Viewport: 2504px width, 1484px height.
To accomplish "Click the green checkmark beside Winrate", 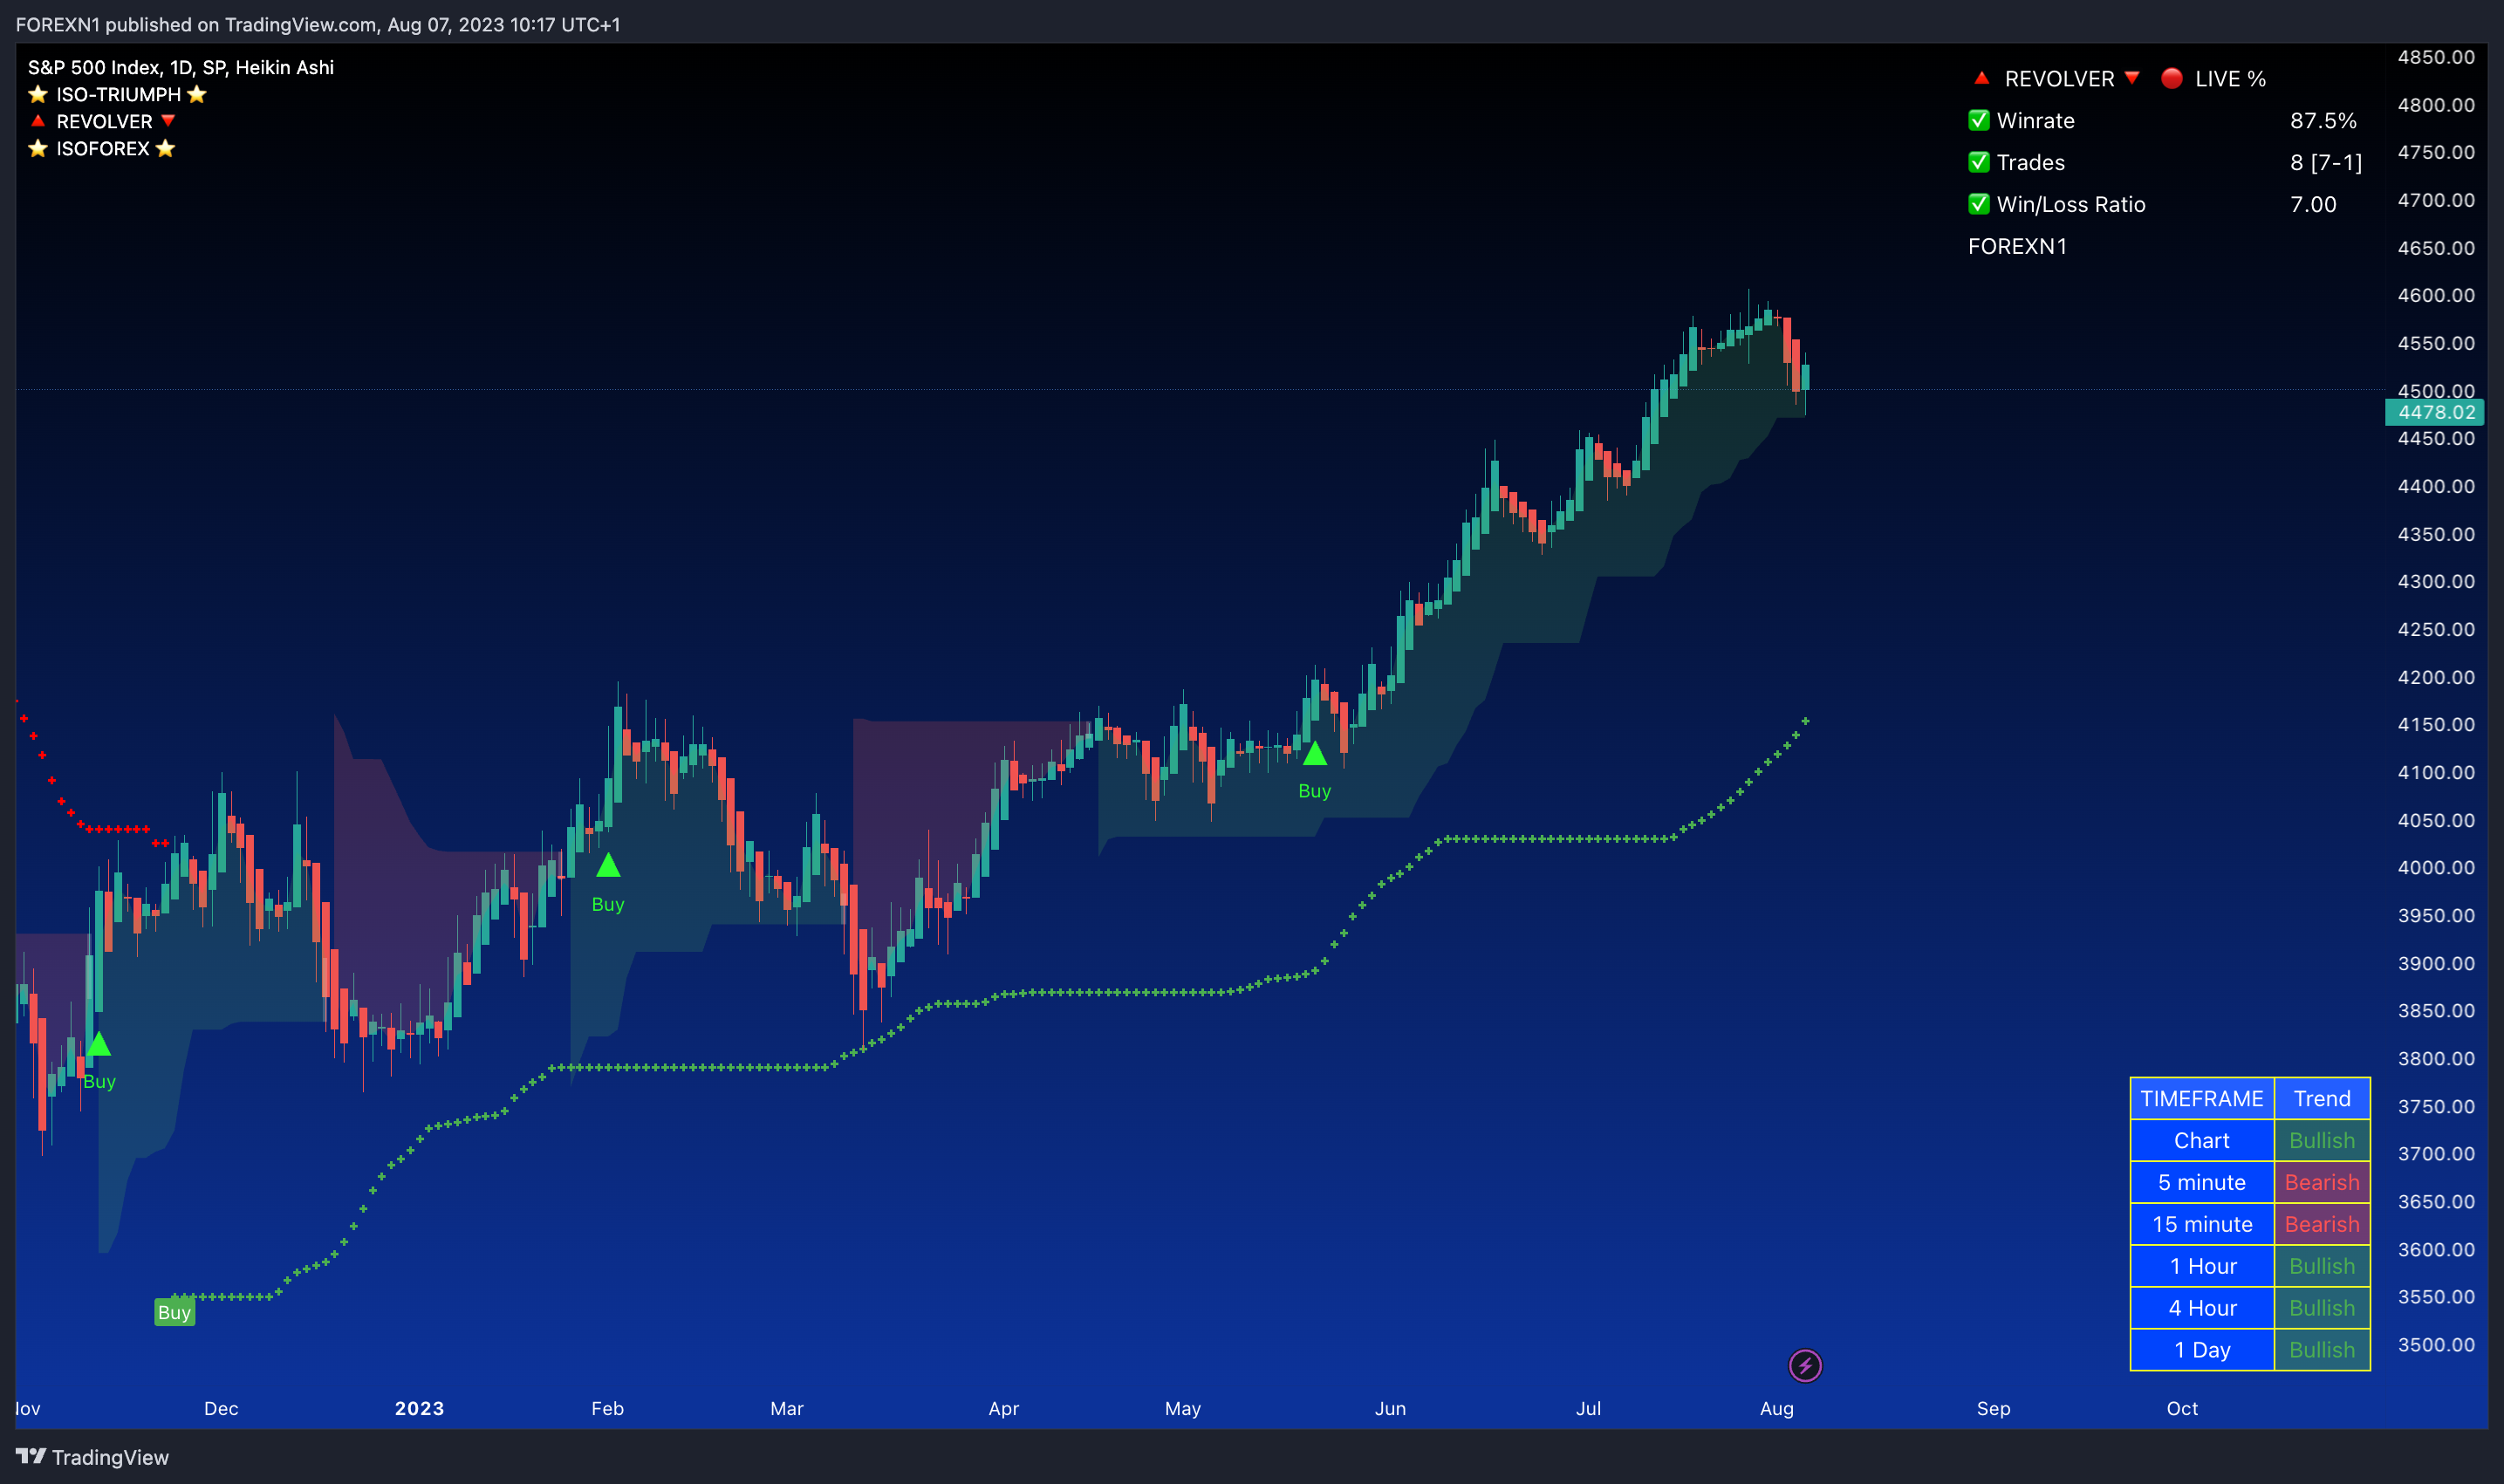I will pyautogui.click(x=1979, y=120).
